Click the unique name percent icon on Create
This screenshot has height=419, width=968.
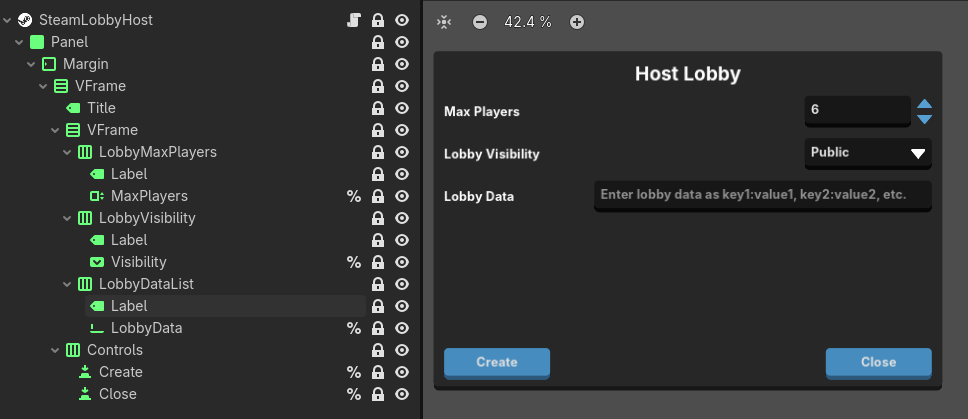354,372
